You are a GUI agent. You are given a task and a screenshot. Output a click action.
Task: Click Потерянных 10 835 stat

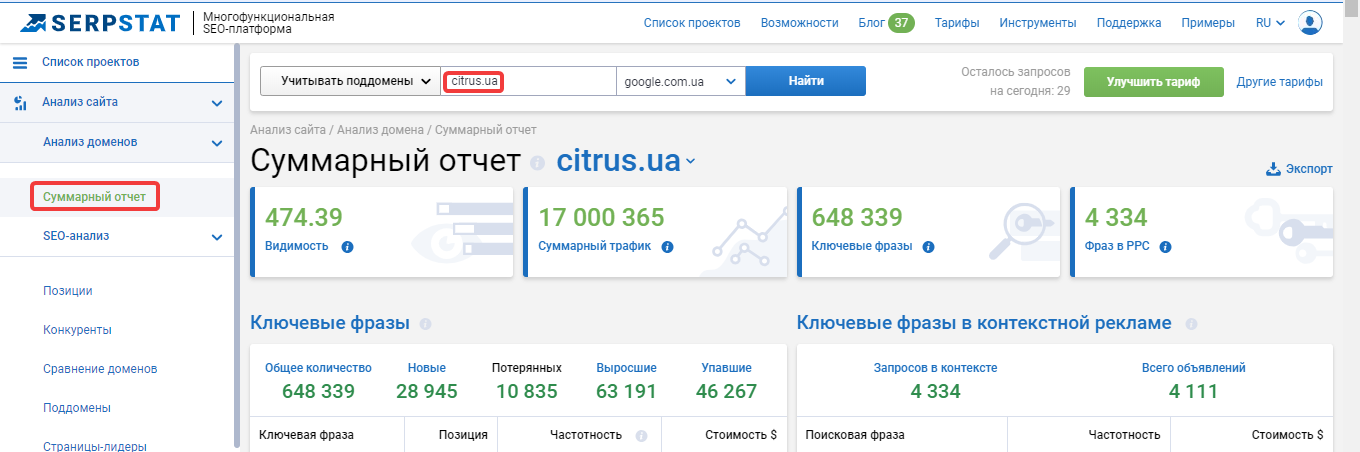click(527, 381)
